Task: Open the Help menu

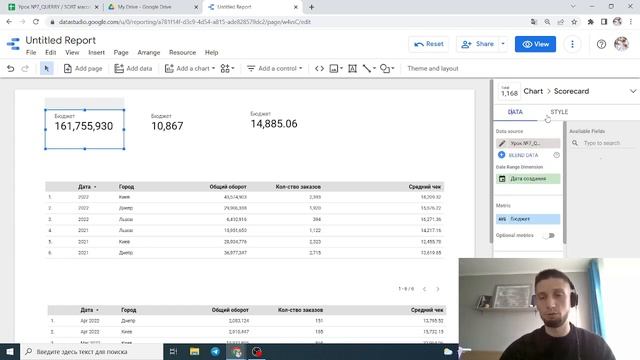Action: coord(211,53)
